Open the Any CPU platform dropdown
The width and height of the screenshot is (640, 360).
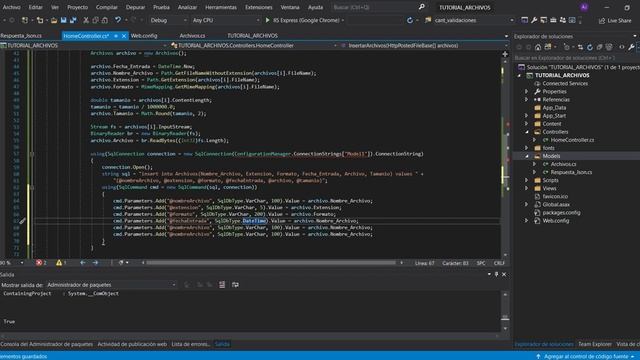[x=226, y=20]
